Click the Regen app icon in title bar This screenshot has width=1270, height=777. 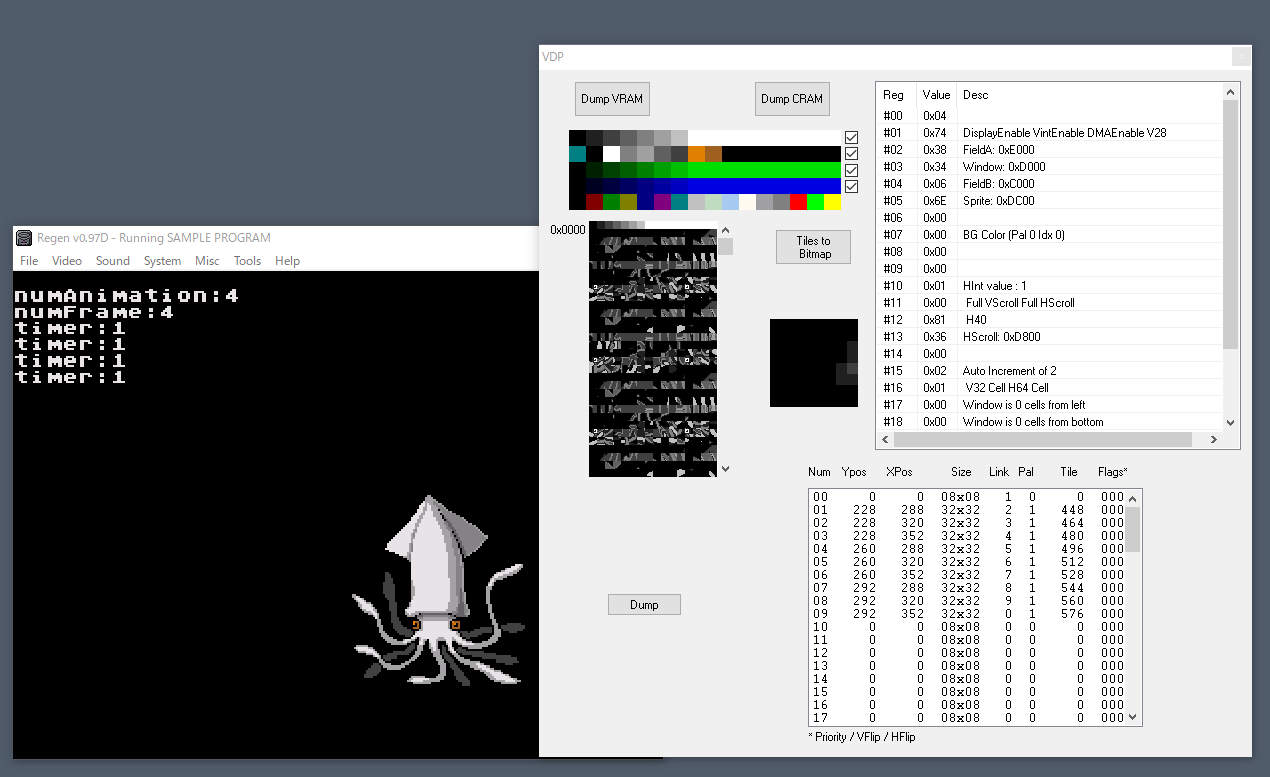[24, 238]
